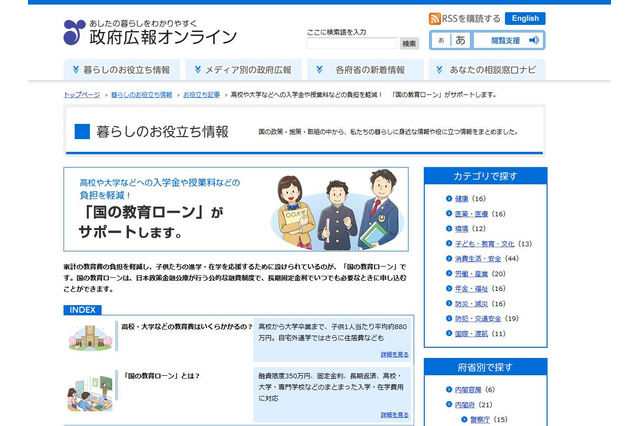Click the blue square beside 暮らしのお役立ち情報 heading
Image resolution: width=640 pixels, height=426 pixels.
[x=82, y=131]
